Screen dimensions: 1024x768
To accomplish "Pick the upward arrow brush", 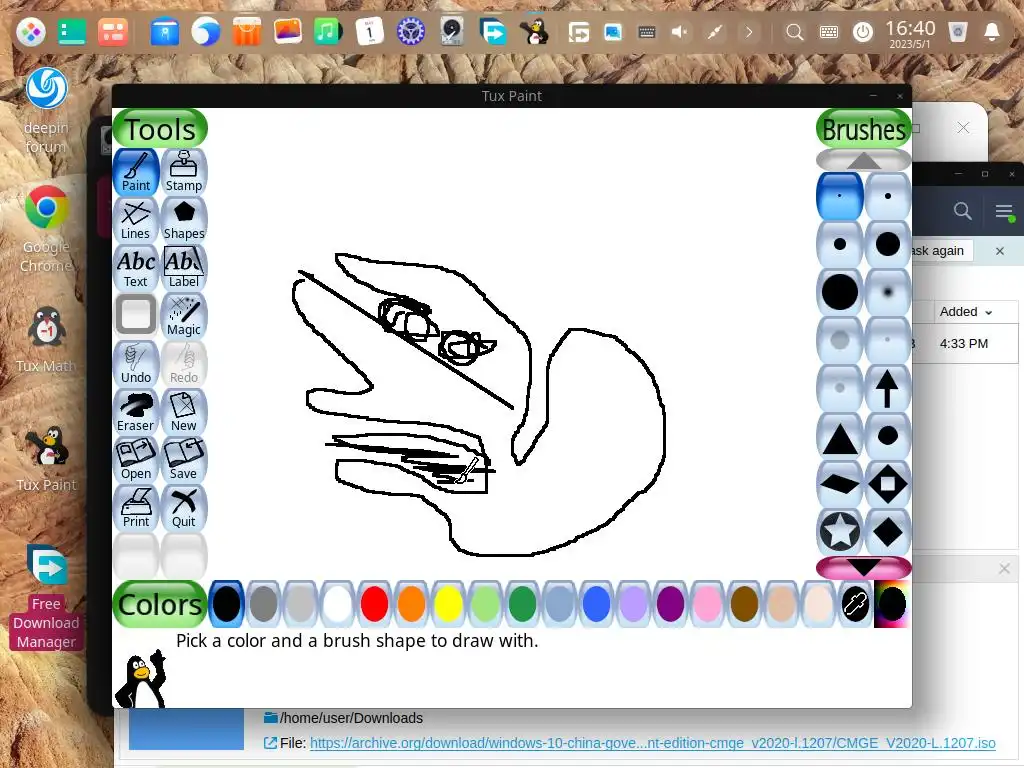I will 888,389.
